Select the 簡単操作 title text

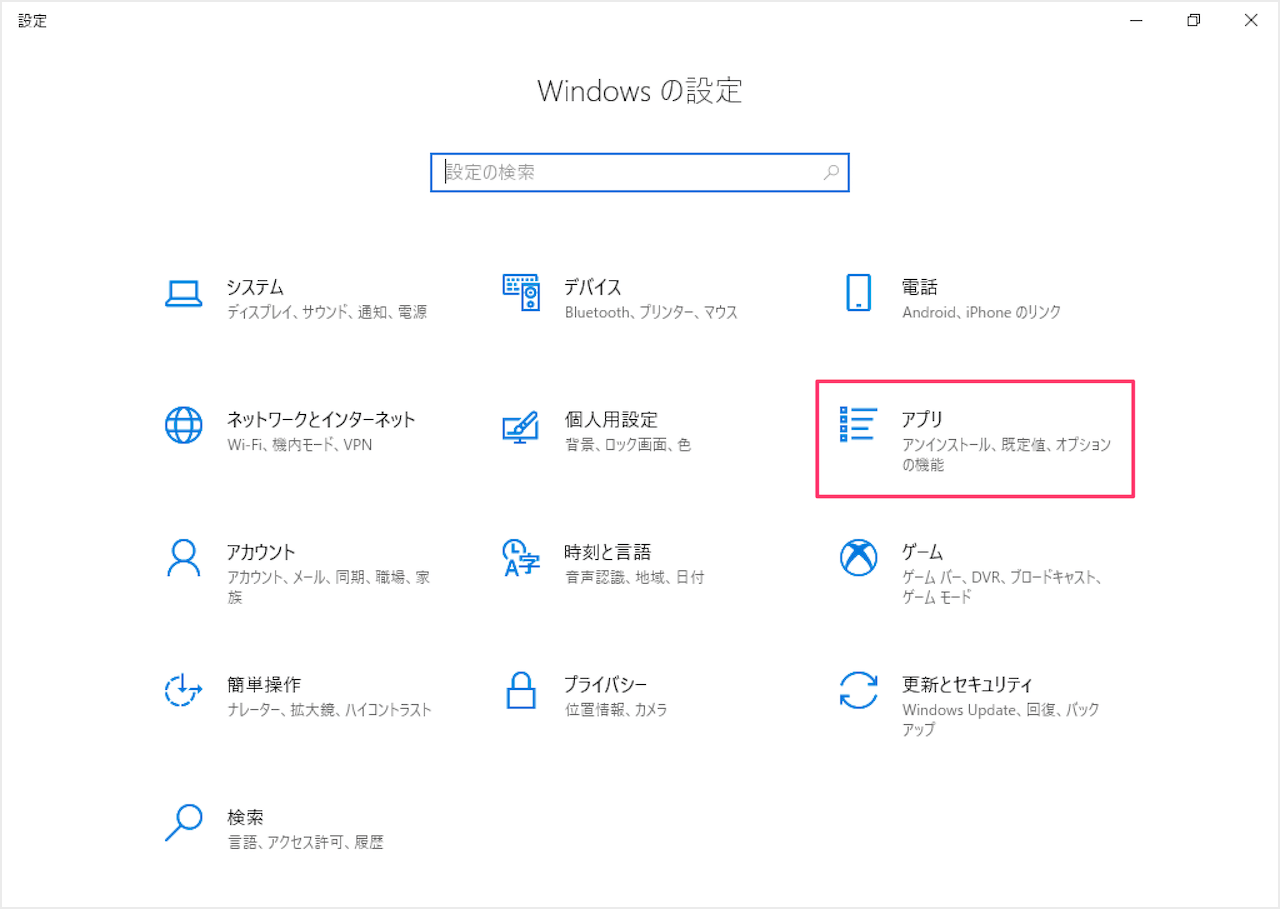tap(263, 685)
